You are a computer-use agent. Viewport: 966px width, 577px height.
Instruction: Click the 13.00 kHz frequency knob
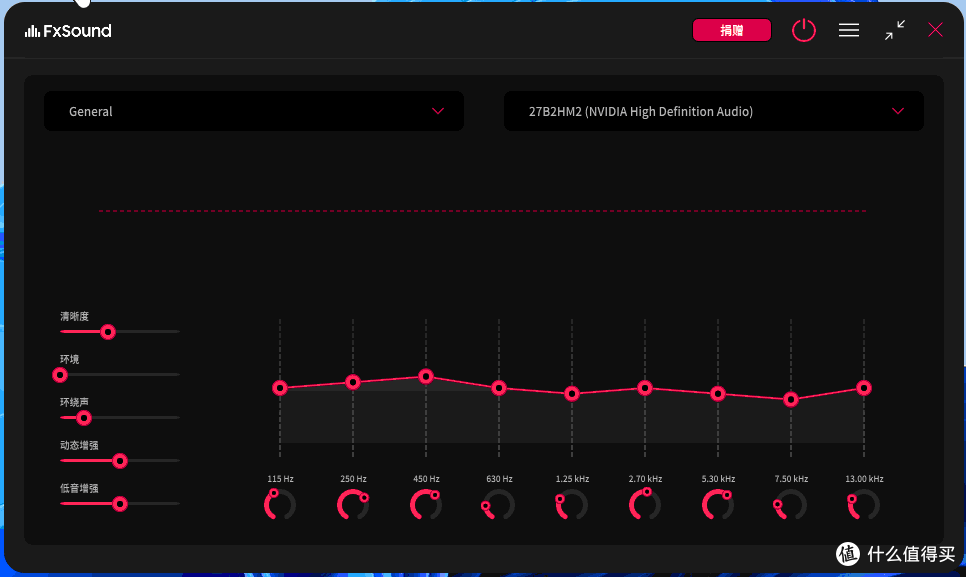[x=864, y=505]
